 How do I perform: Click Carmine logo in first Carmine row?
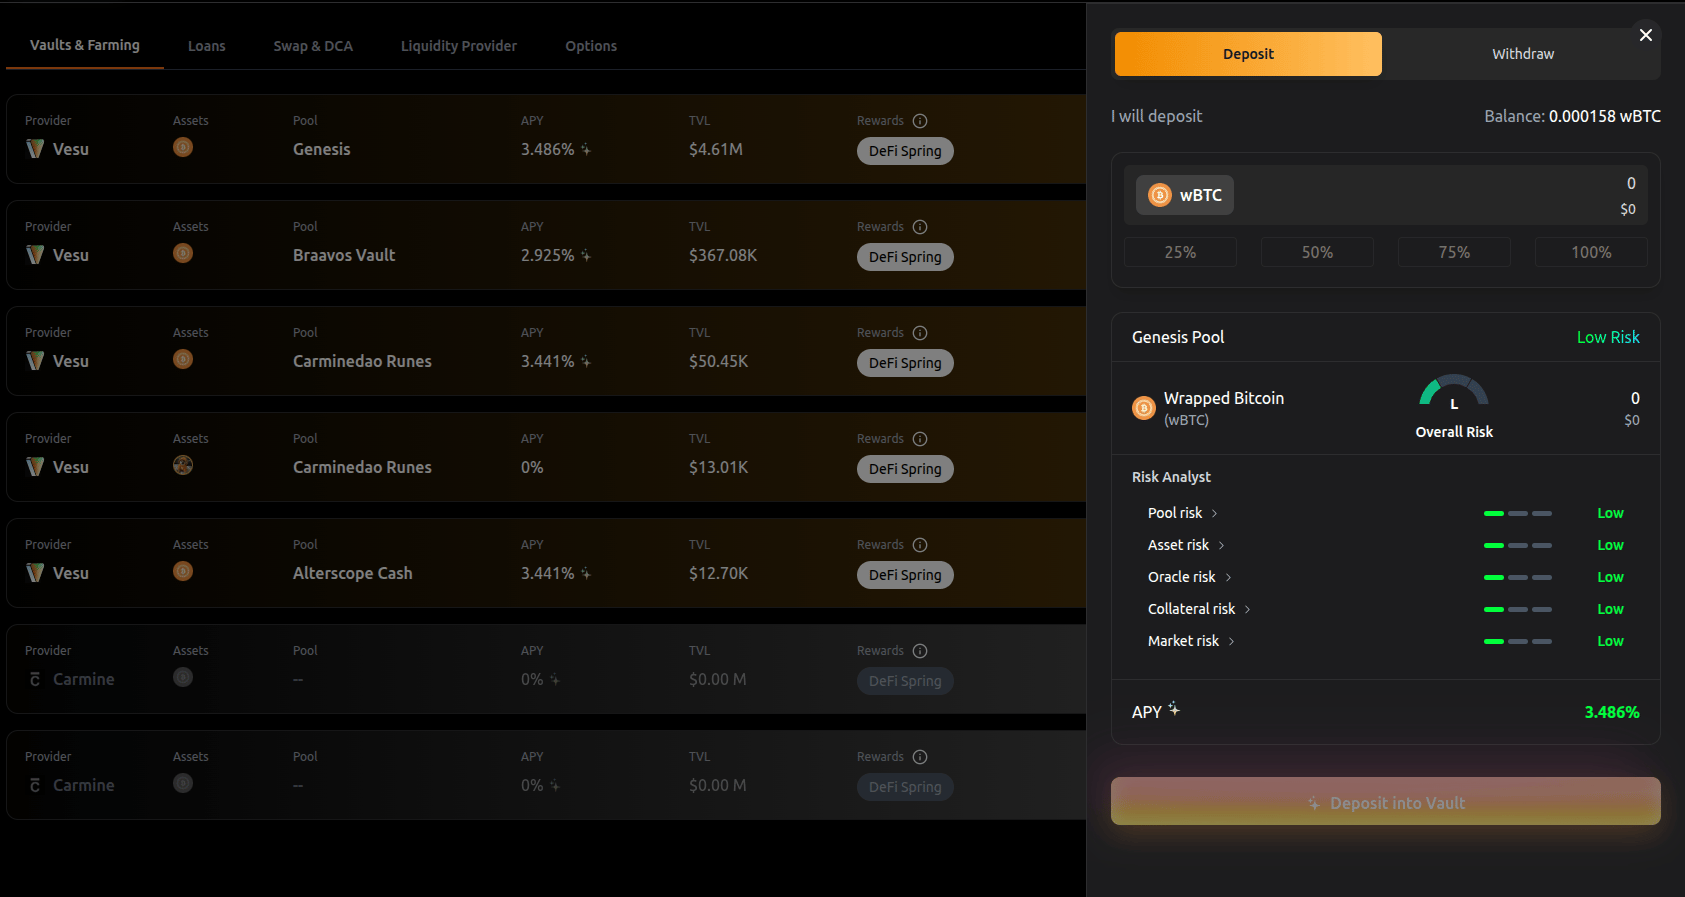[35, 679]
